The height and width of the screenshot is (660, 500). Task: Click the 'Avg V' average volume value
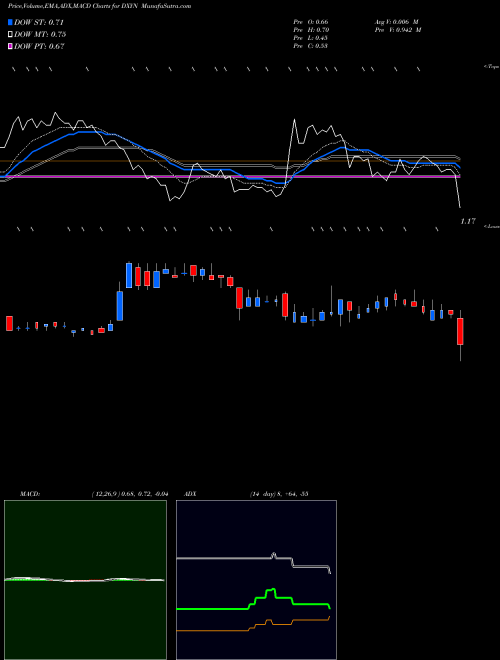pyautogui.click(x=396, y=22)
